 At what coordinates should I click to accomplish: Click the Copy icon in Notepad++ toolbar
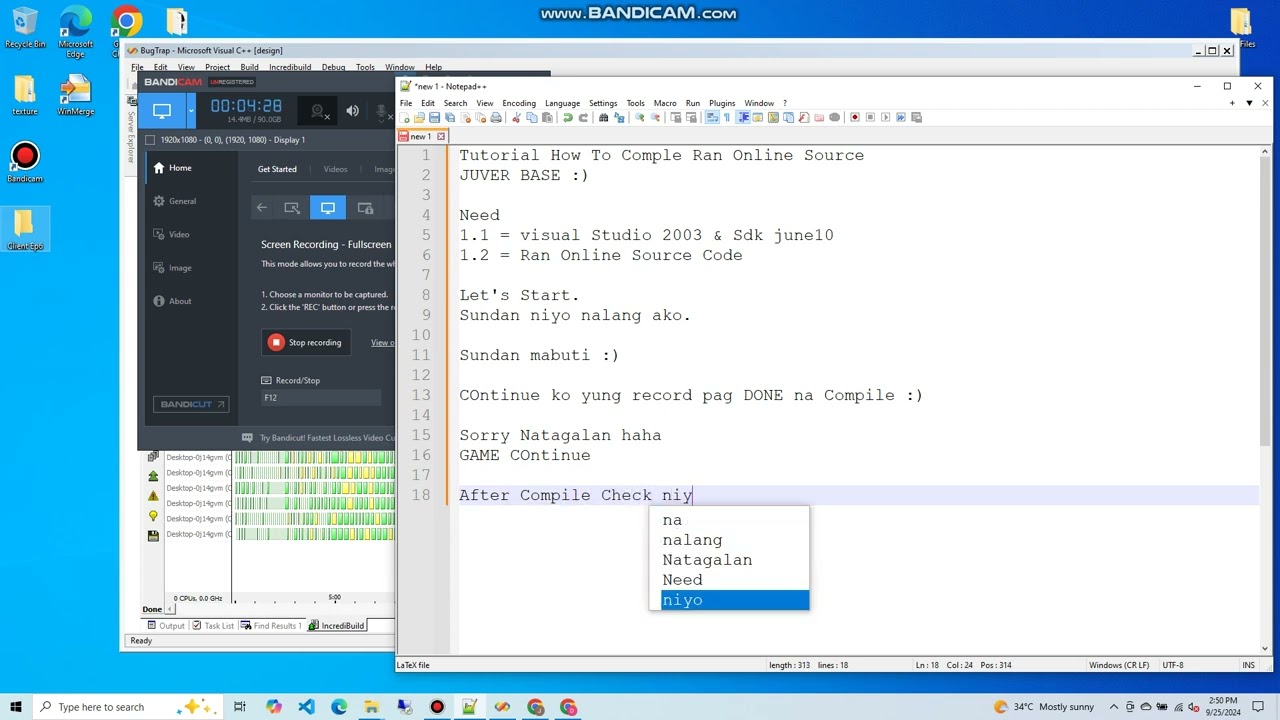(x=531, y=117)
